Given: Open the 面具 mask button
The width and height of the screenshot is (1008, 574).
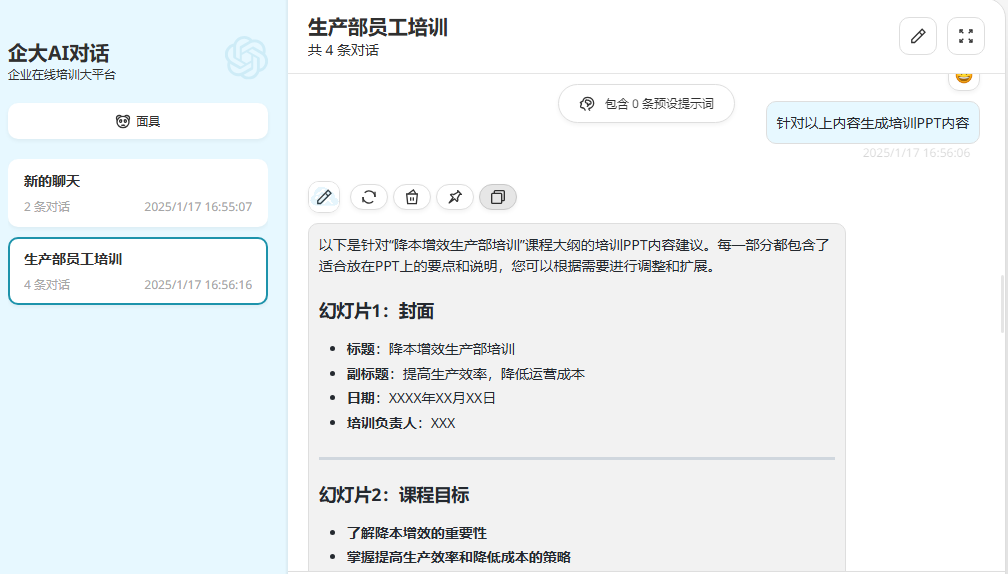Looking at the screenshot, I should [138, 121].
